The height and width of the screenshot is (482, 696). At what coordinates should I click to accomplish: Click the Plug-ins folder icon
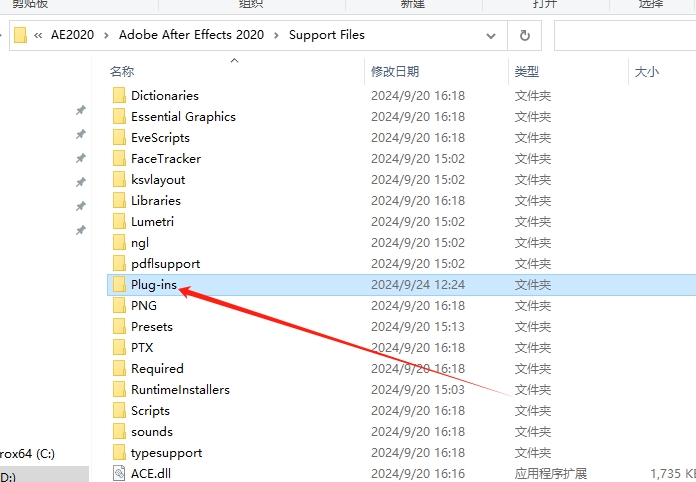click(x=119, y=284)
